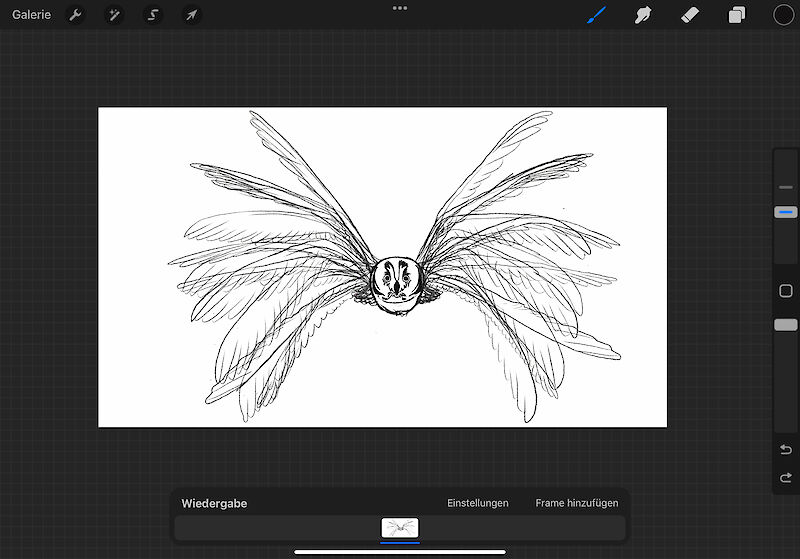Open animation Einstellungen
This screenshot has height=559, width=800.
[478, 503]
